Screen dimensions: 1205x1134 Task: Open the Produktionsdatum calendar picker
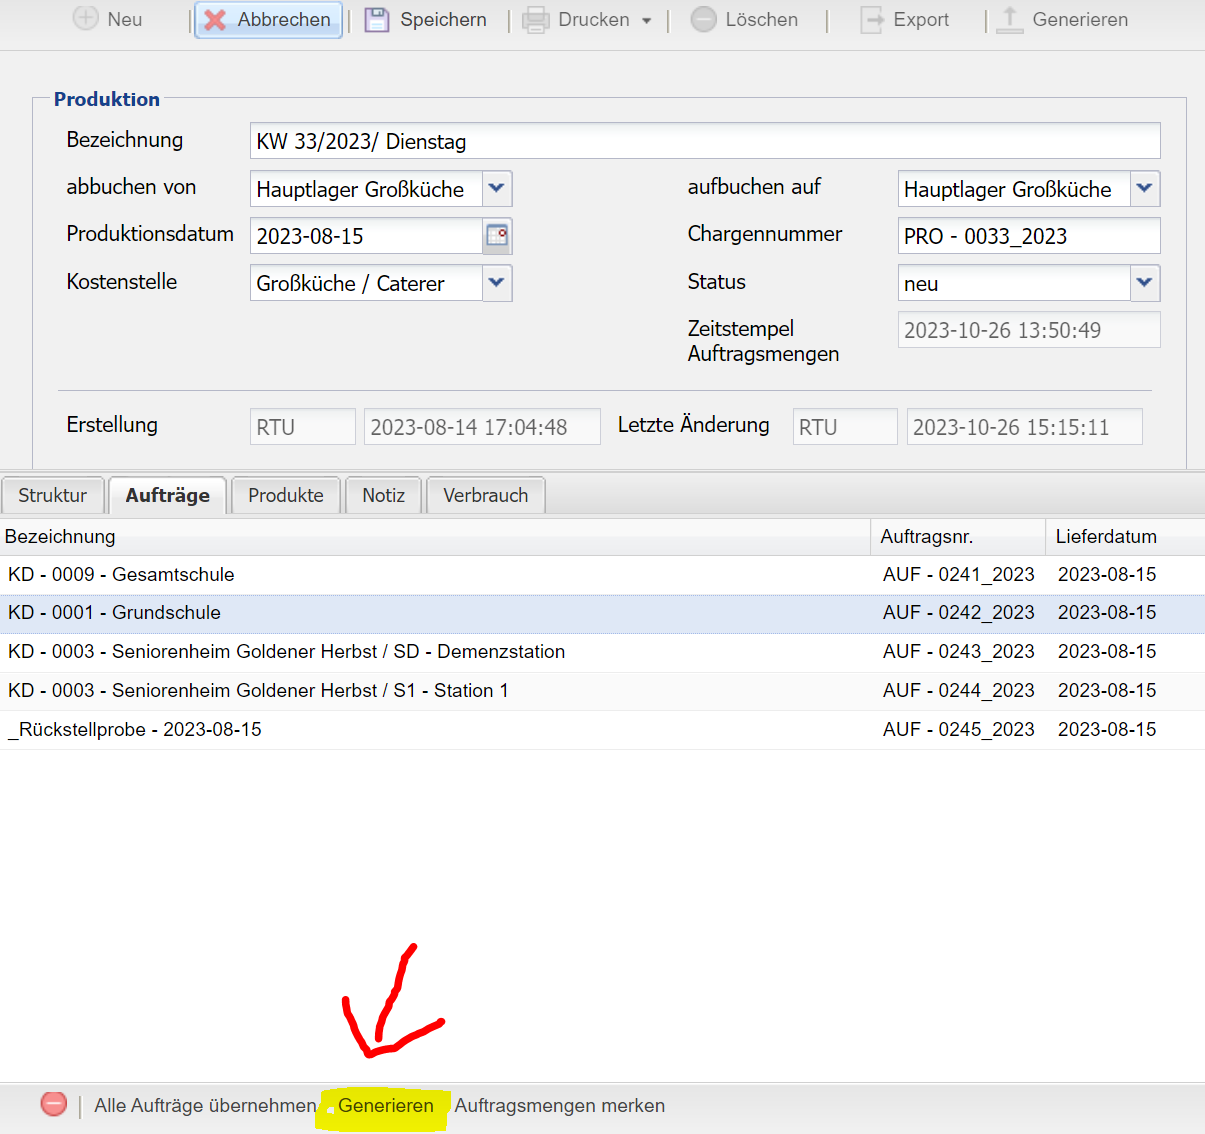tap(497, 236)
